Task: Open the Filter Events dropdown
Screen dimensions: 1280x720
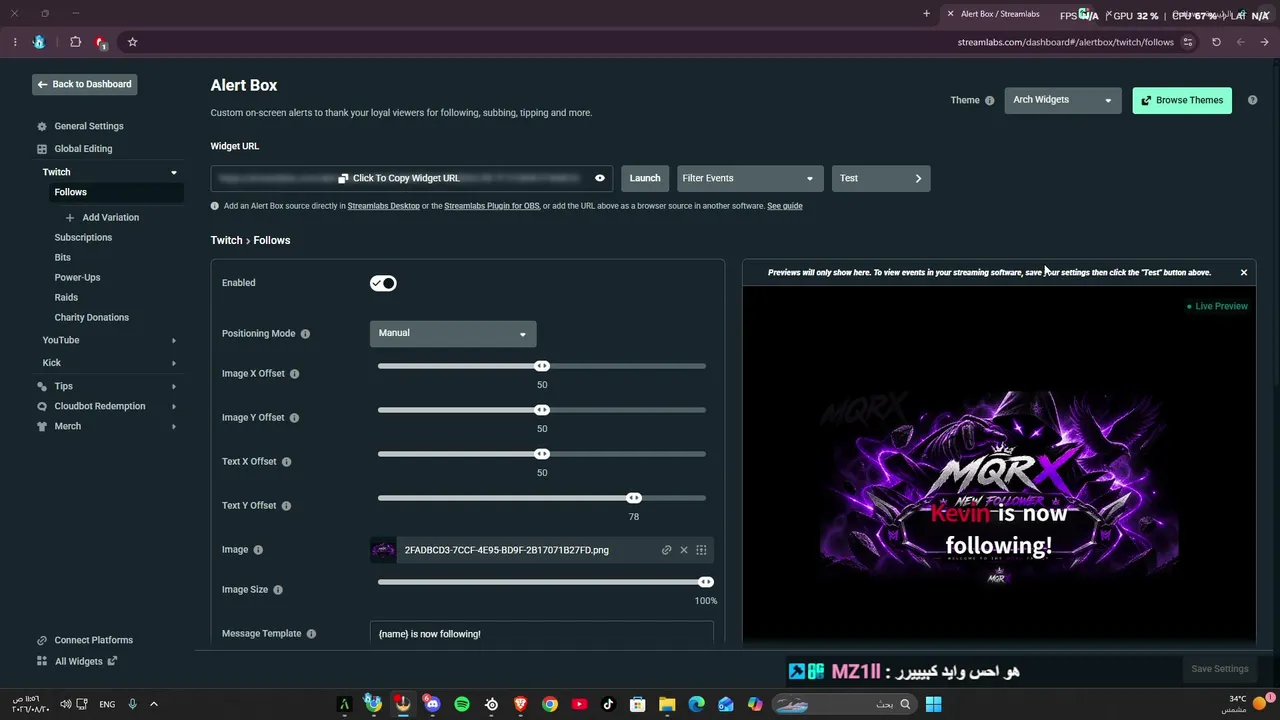Action: pos(750,178)
